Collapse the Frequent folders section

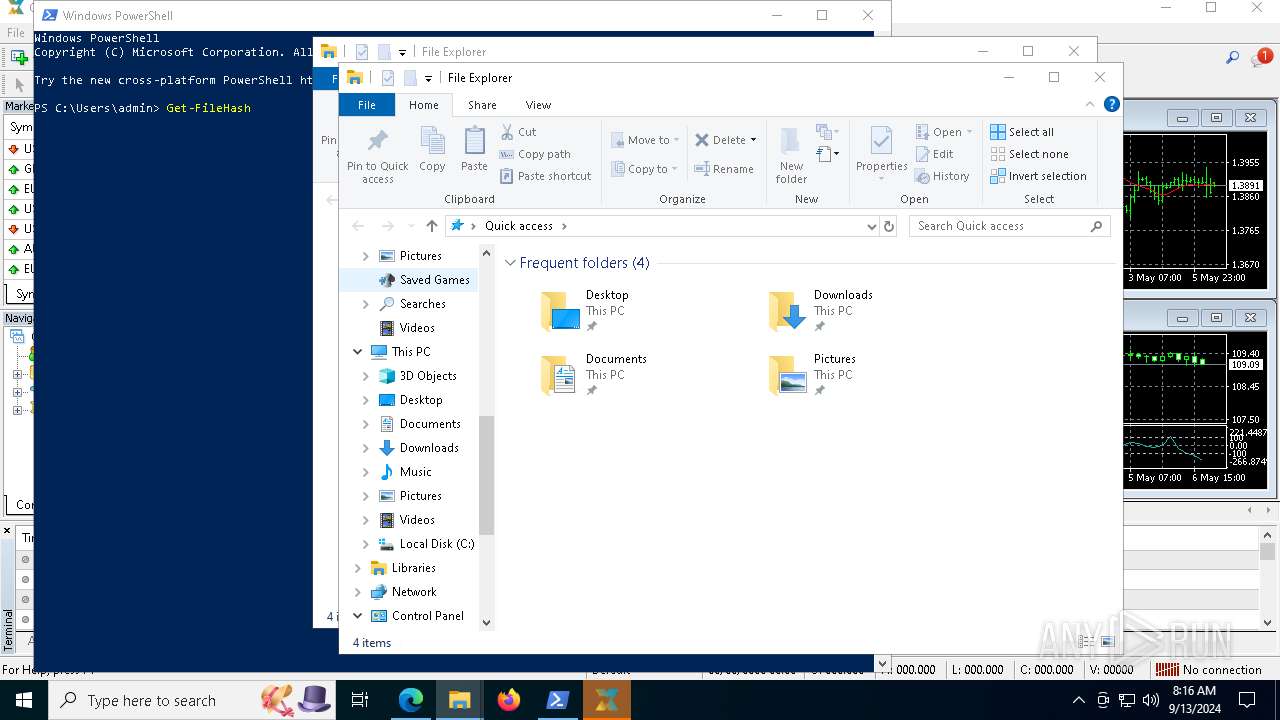510,263
